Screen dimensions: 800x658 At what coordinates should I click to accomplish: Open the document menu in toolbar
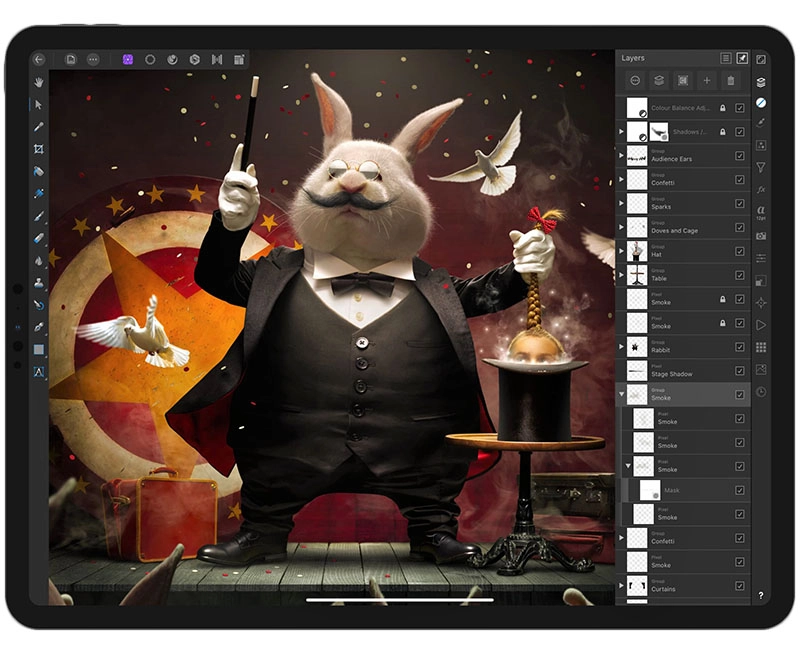[70, 59]
